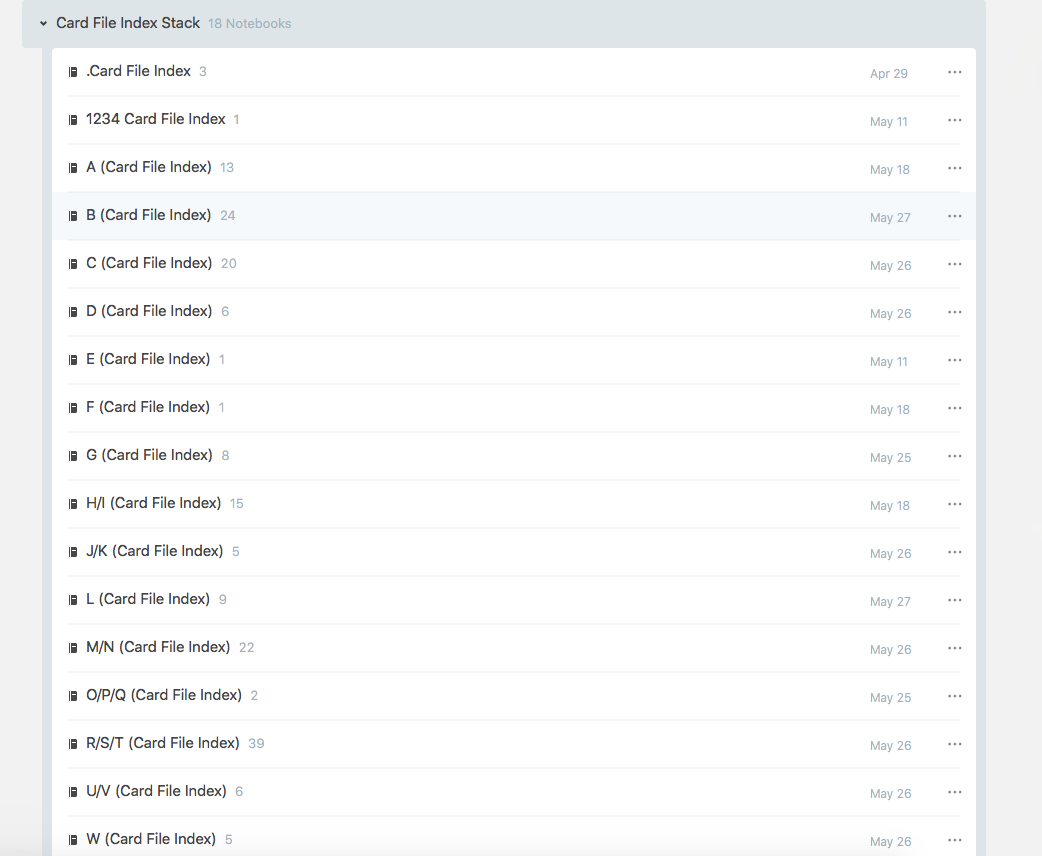Screen dimensions: 1042x856
Task: Click notebook icon beside A (Card File Index)
Action: click(x=73, y=168)
